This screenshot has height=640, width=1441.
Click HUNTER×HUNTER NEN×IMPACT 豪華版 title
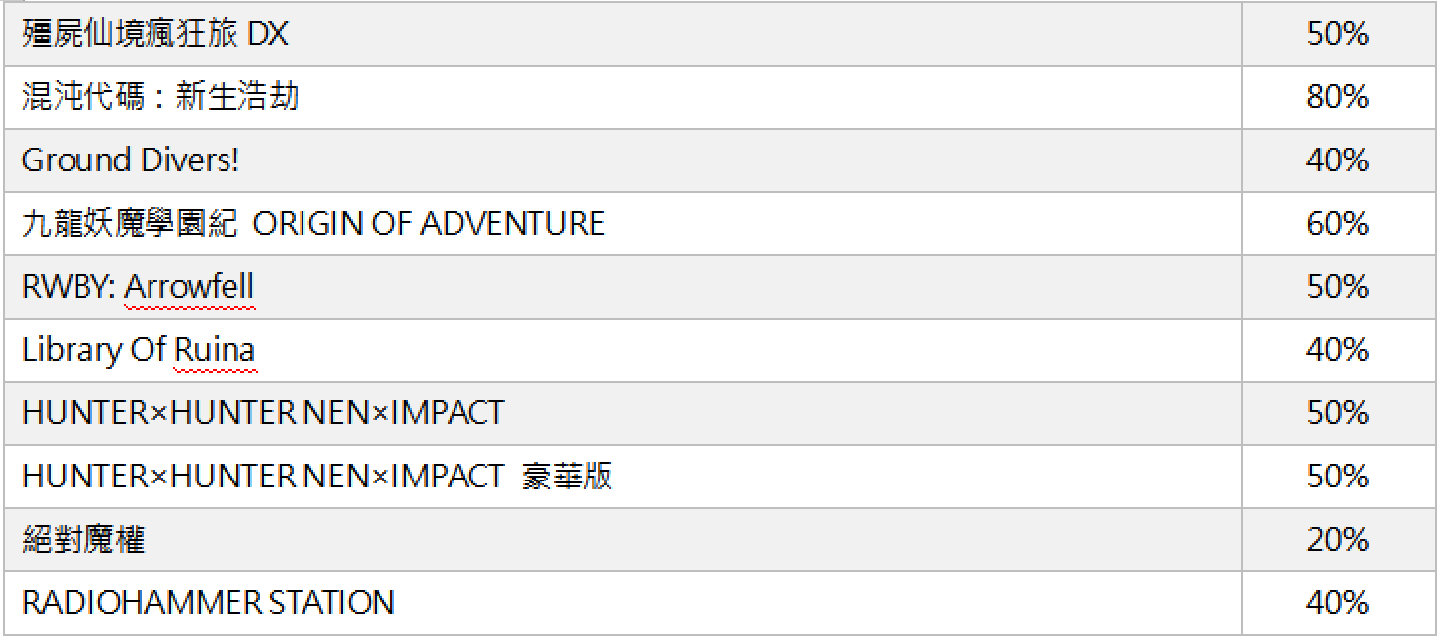[x=317, y=476]
